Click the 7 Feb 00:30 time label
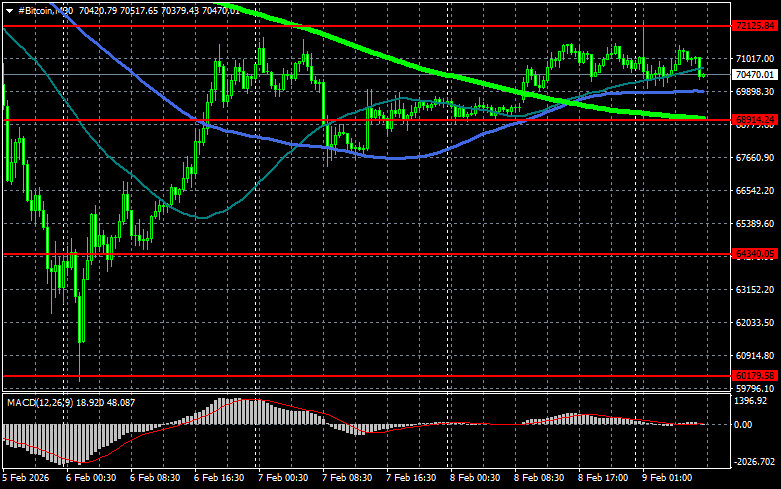The image size is (781, 489). point(283,478)
